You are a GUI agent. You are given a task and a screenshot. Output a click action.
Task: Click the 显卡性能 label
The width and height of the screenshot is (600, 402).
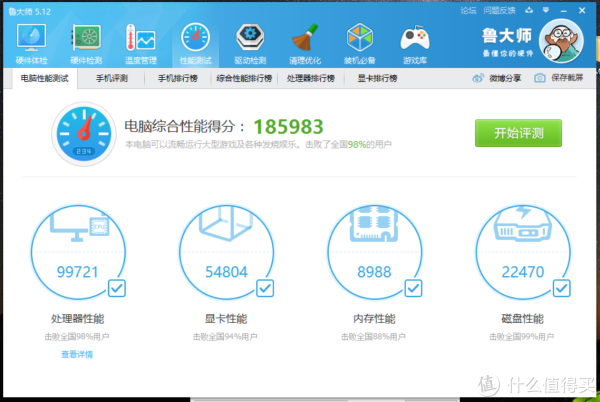tap(226, 319)
